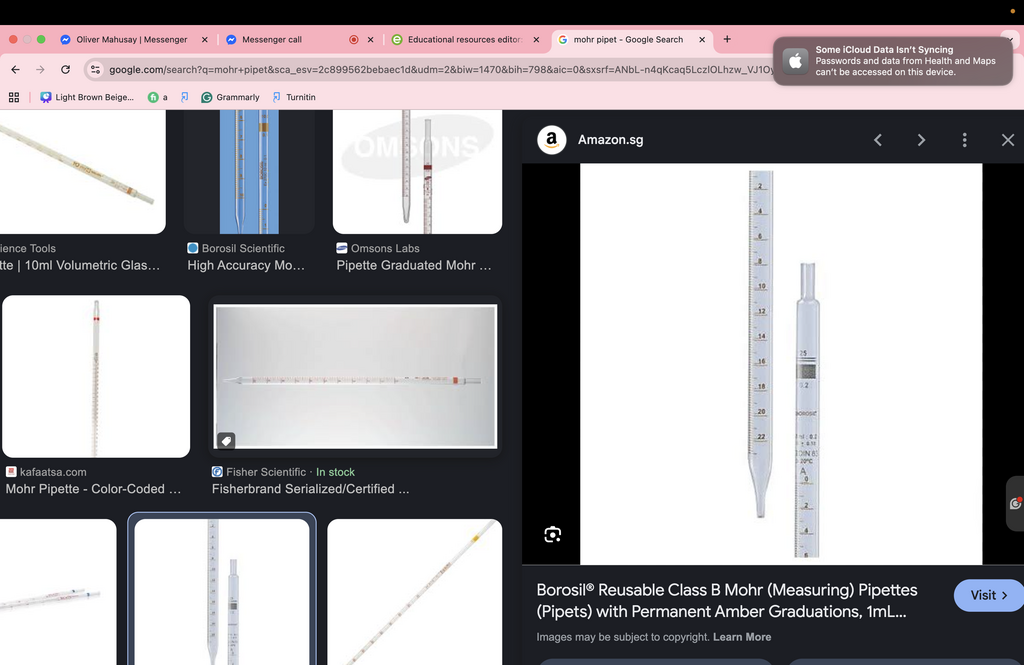Viewport: 1024px width, 665px height.
Task: Go to previous image with left chevron
Action: coord(878,140)
